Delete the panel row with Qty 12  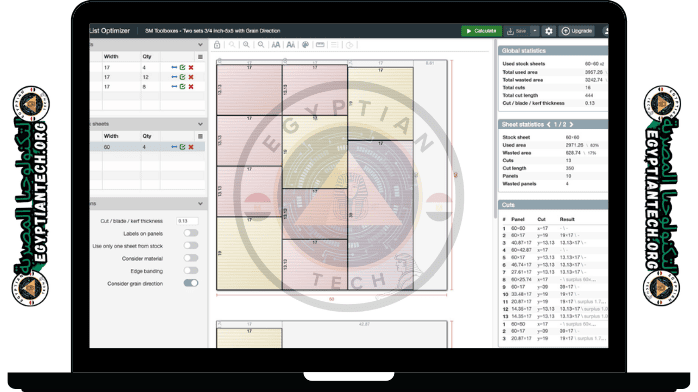coord(191,77)
